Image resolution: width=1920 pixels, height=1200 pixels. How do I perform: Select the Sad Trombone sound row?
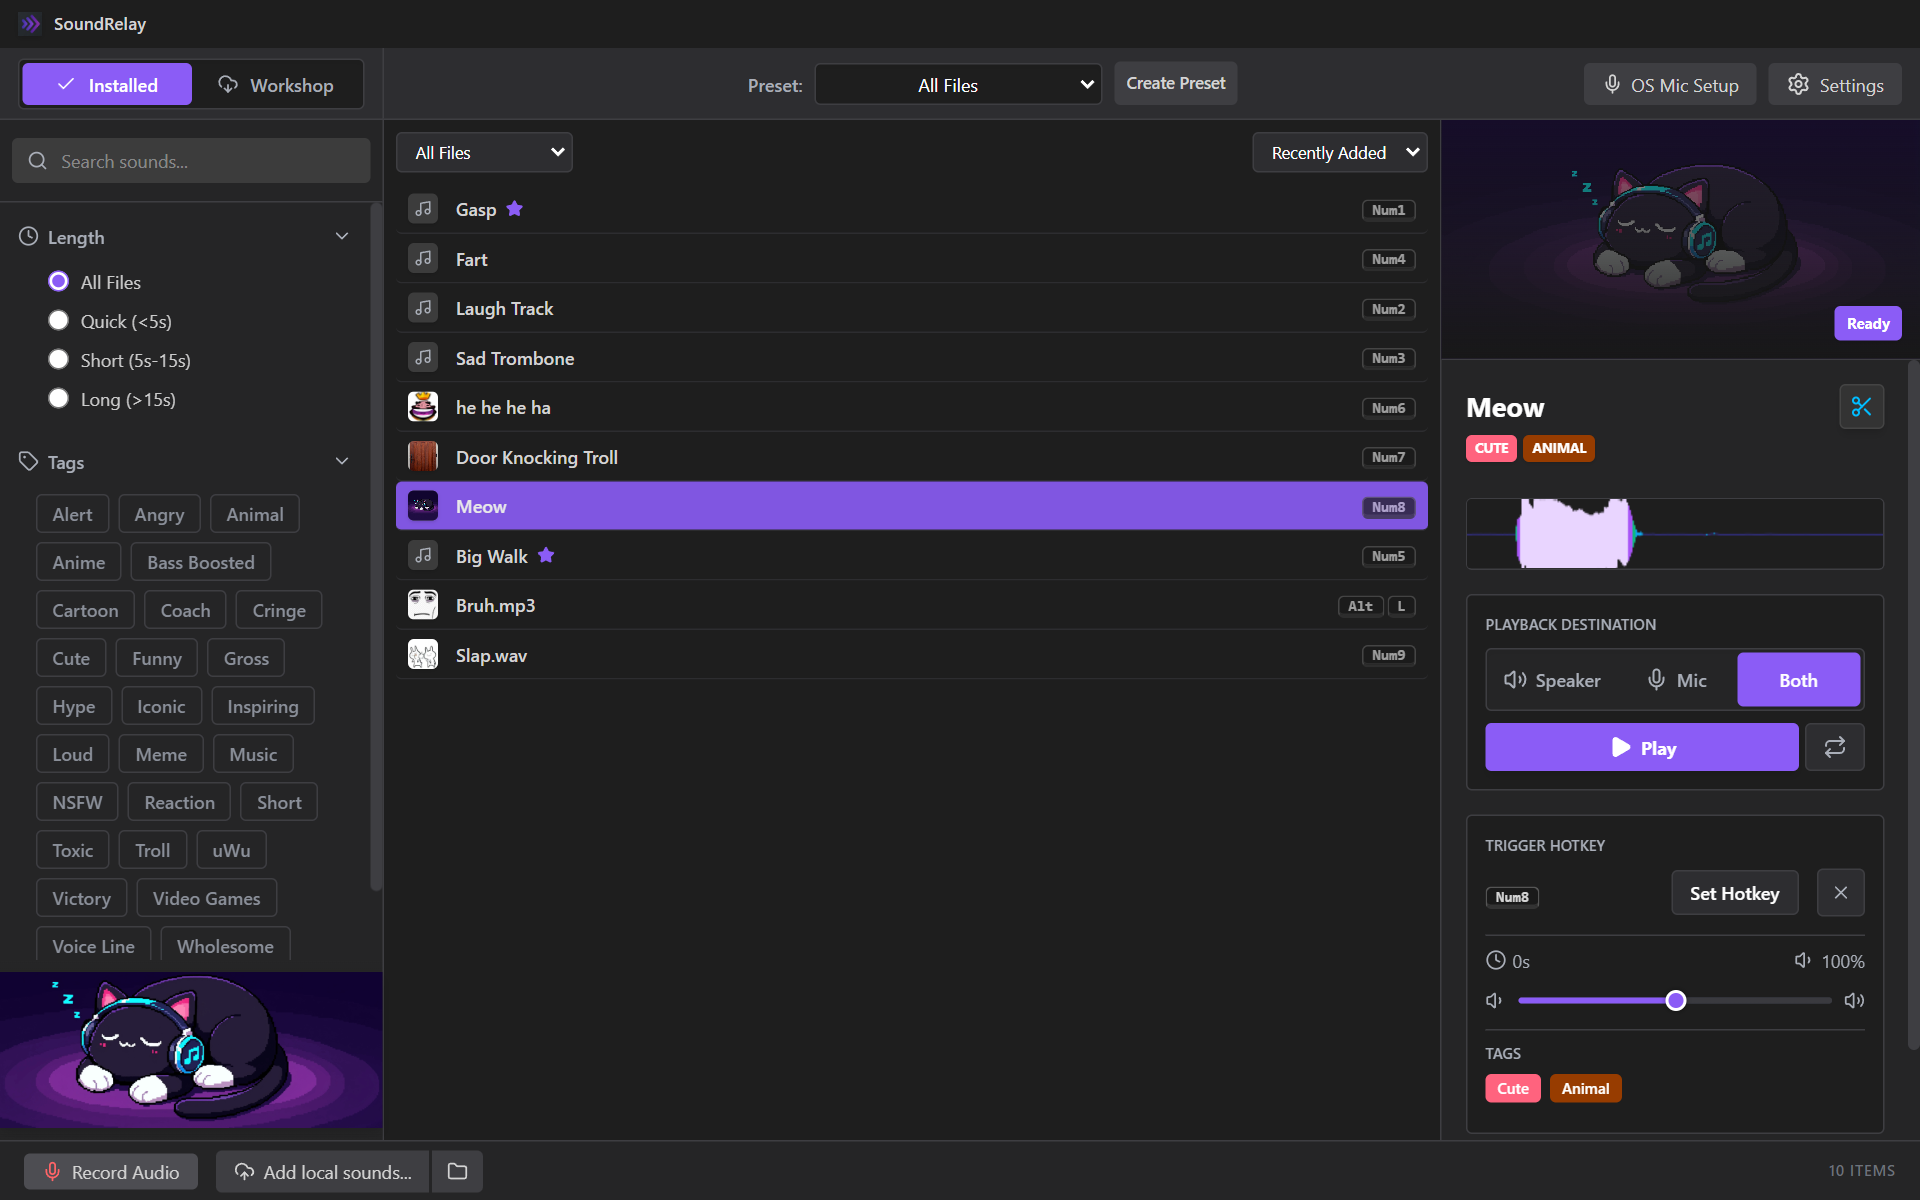click(x=911, y=358)
